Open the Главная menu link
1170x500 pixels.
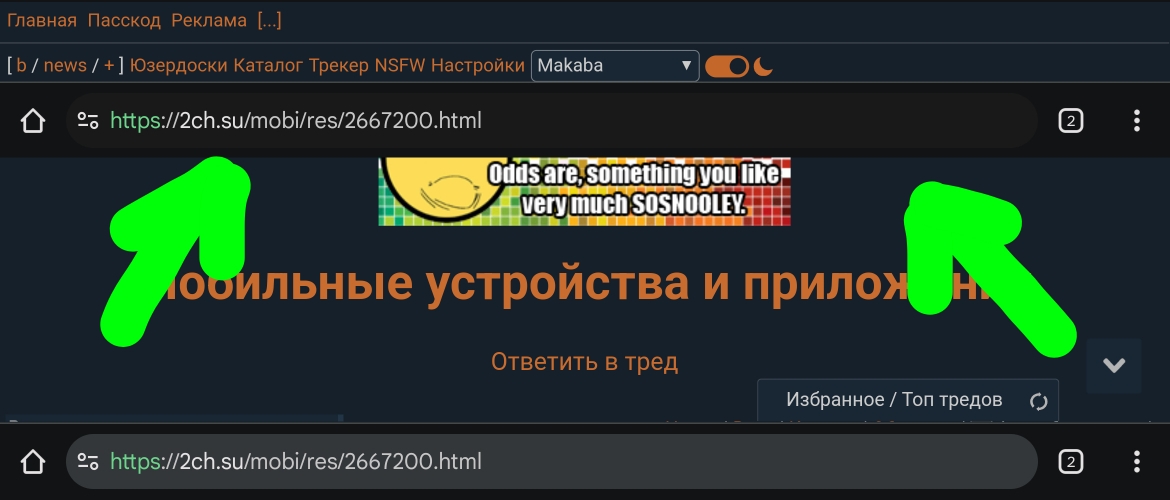pyautogui.click(x=42, y=21)
